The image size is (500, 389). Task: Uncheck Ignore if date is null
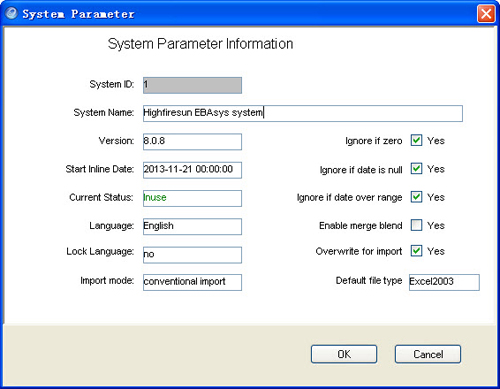pyautogui.click(x=416, y=169)
